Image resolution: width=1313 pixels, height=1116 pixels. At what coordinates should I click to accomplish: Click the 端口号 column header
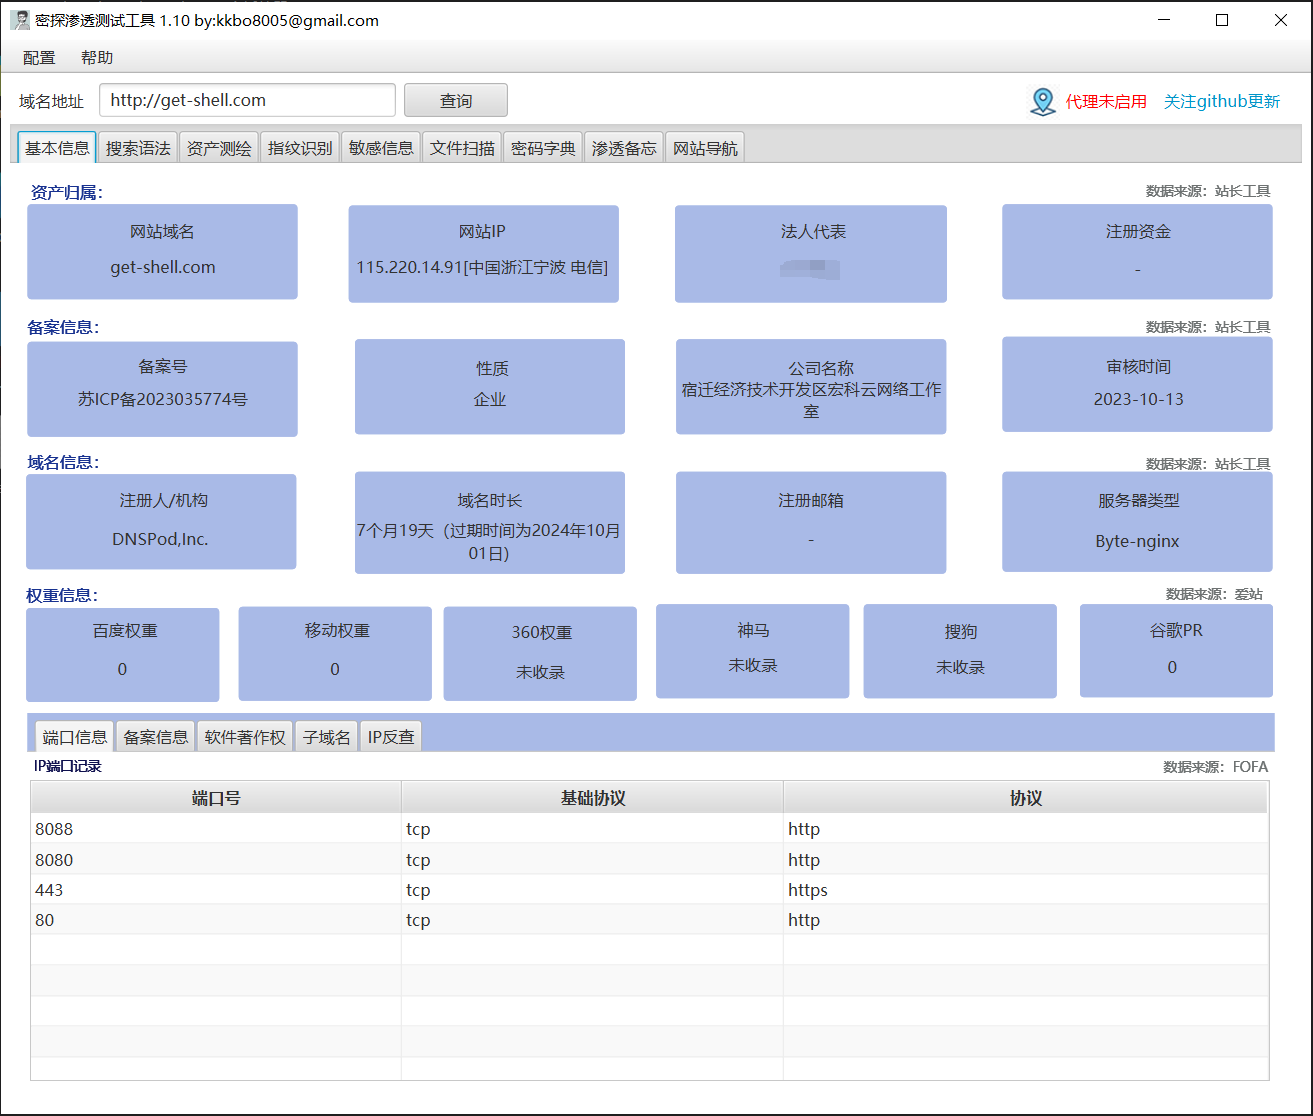216,798
